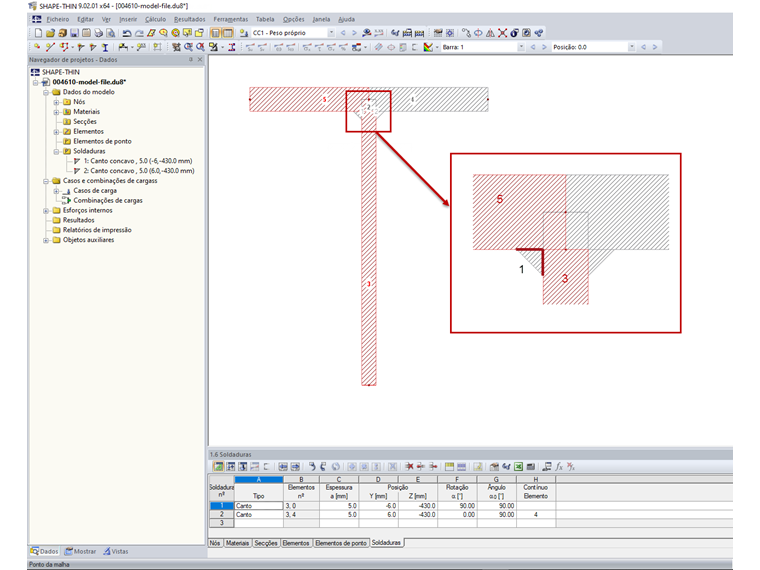Select weld 1: Canto concavo (-6,-430.0 mm)
Screen dimensions: 760x570
point(138,161)
